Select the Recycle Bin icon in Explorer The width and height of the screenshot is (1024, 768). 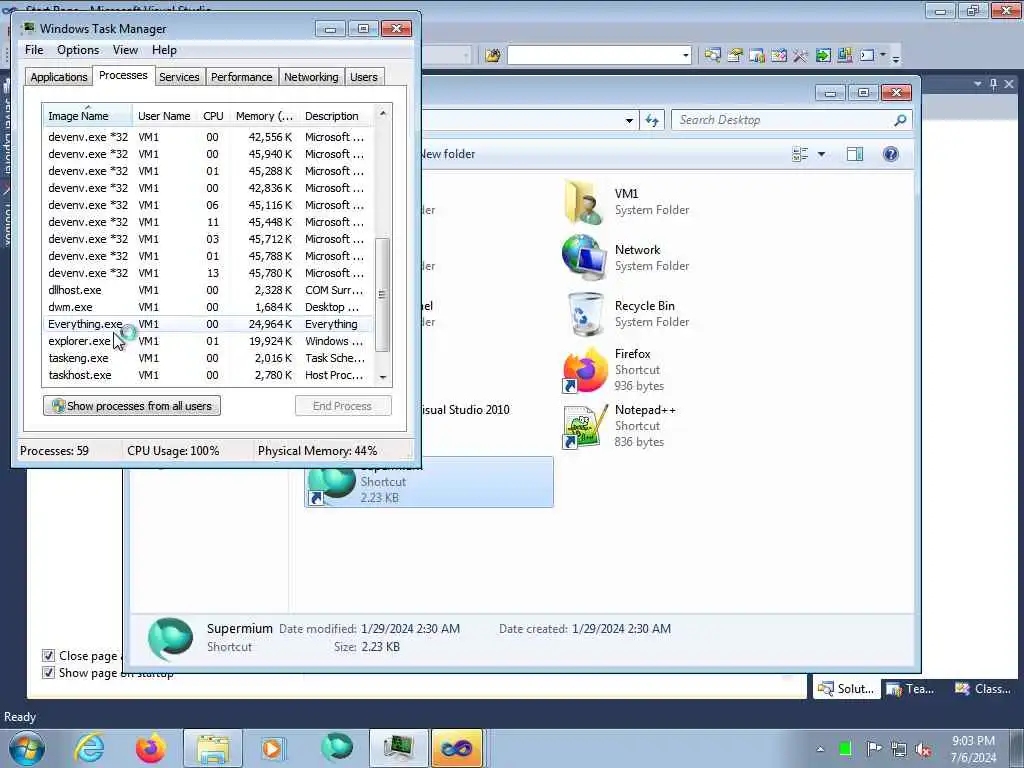click(584, 314)
